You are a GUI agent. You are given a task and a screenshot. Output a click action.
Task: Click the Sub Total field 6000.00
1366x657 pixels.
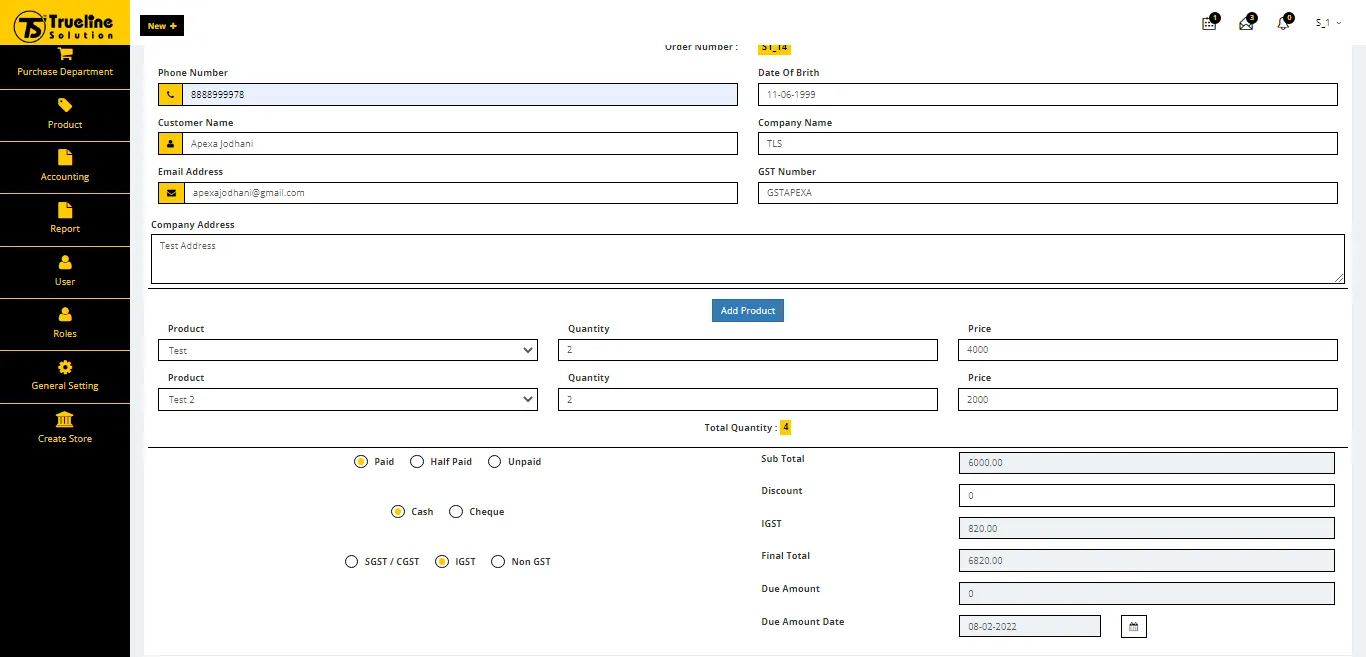coord(1147,463)
